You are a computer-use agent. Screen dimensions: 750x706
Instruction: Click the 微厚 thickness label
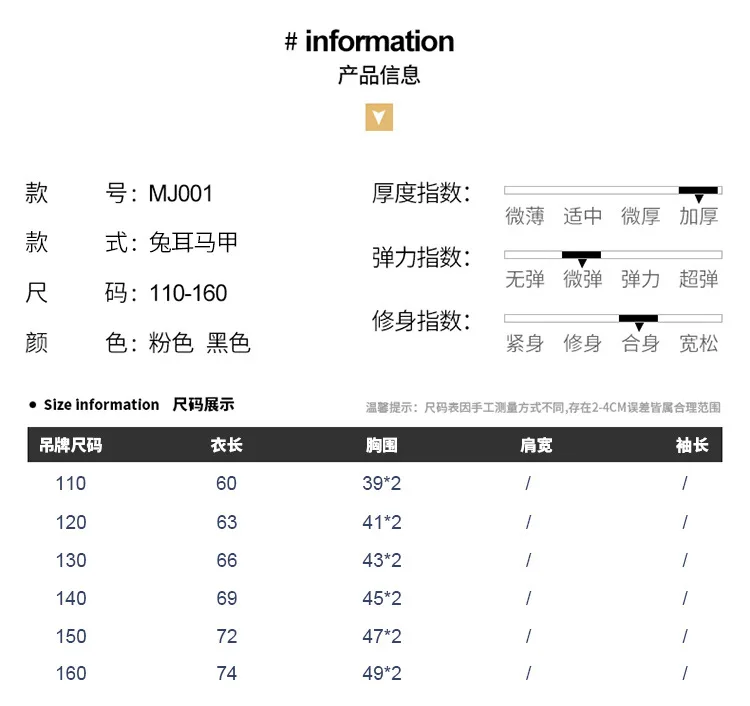(640, 216)
